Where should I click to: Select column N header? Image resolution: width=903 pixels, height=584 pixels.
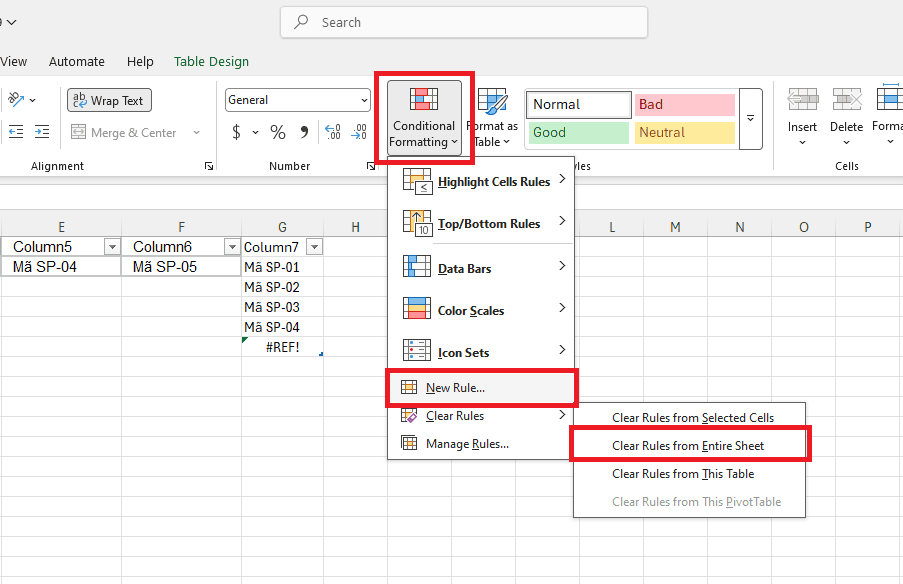pyautogui.click(x=739, y=227)
